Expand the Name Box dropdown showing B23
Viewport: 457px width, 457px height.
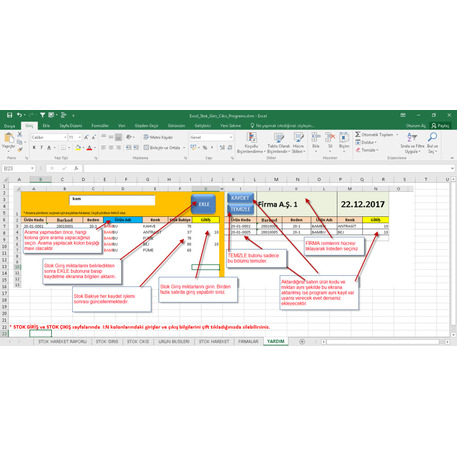(x=32, y=169)
